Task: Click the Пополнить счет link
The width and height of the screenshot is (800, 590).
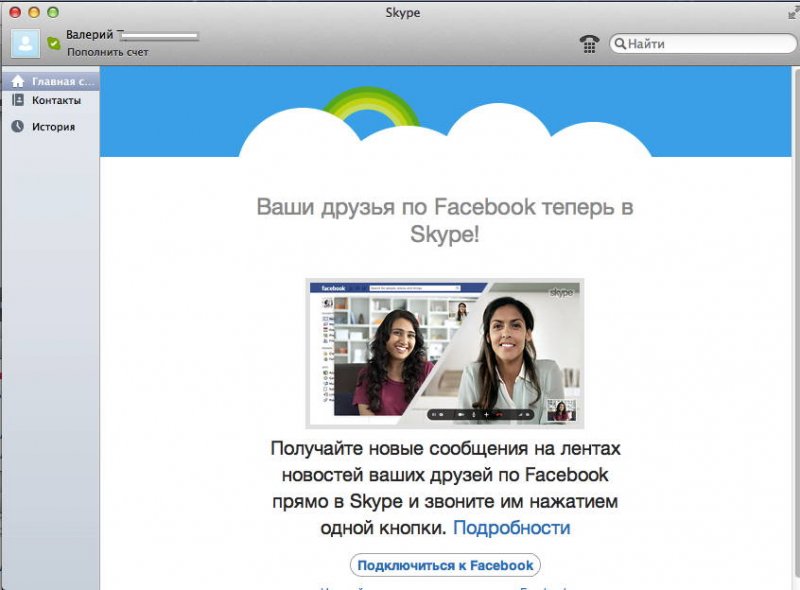Action: (x=108, y=52)
